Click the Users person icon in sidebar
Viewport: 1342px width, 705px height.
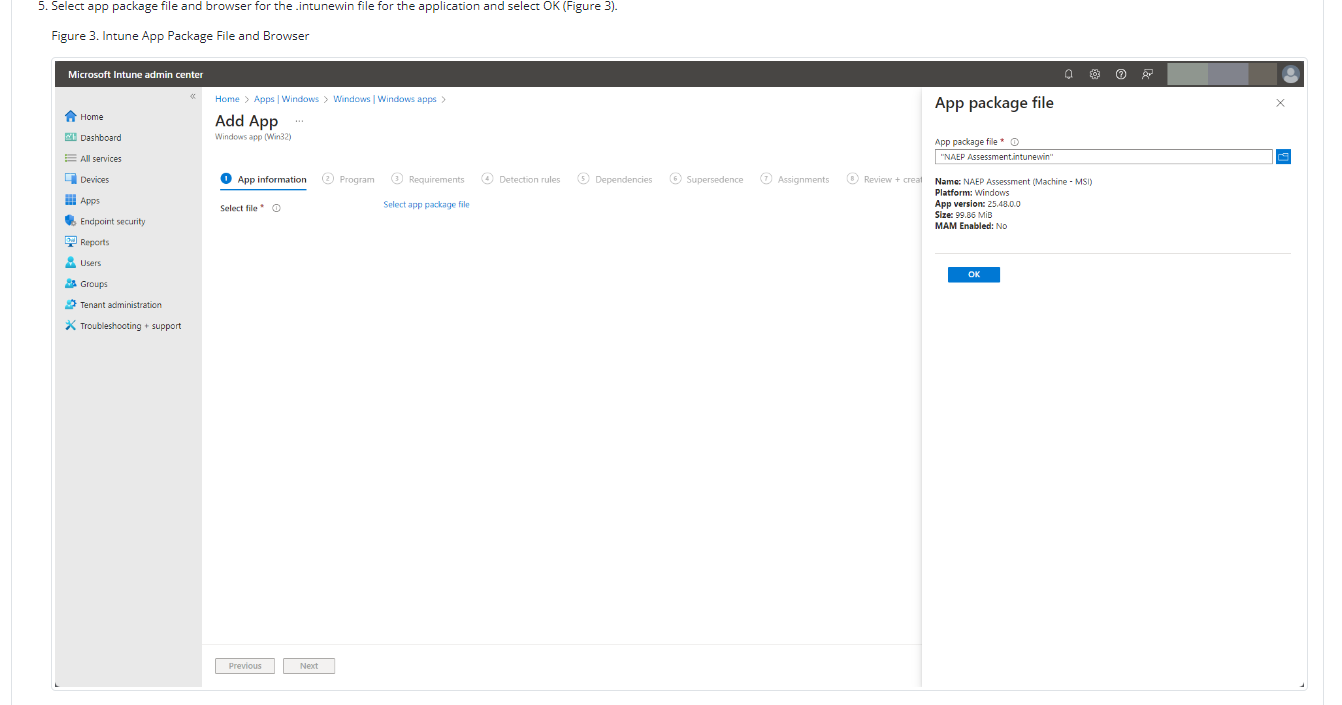[x=71, y=263]
